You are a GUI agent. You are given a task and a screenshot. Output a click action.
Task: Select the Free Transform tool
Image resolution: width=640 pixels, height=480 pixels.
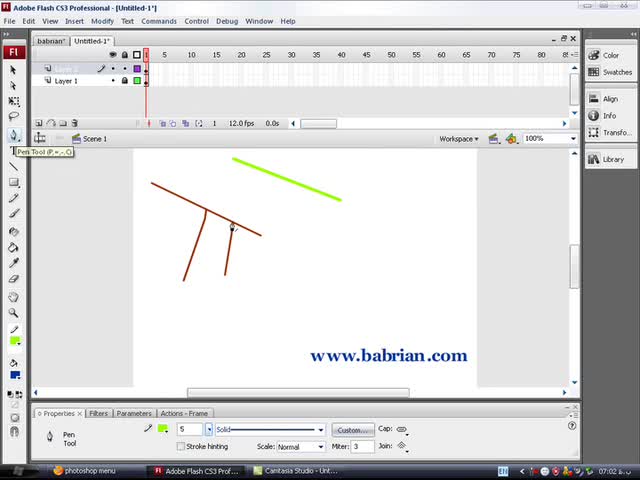(x=13, y=101)
